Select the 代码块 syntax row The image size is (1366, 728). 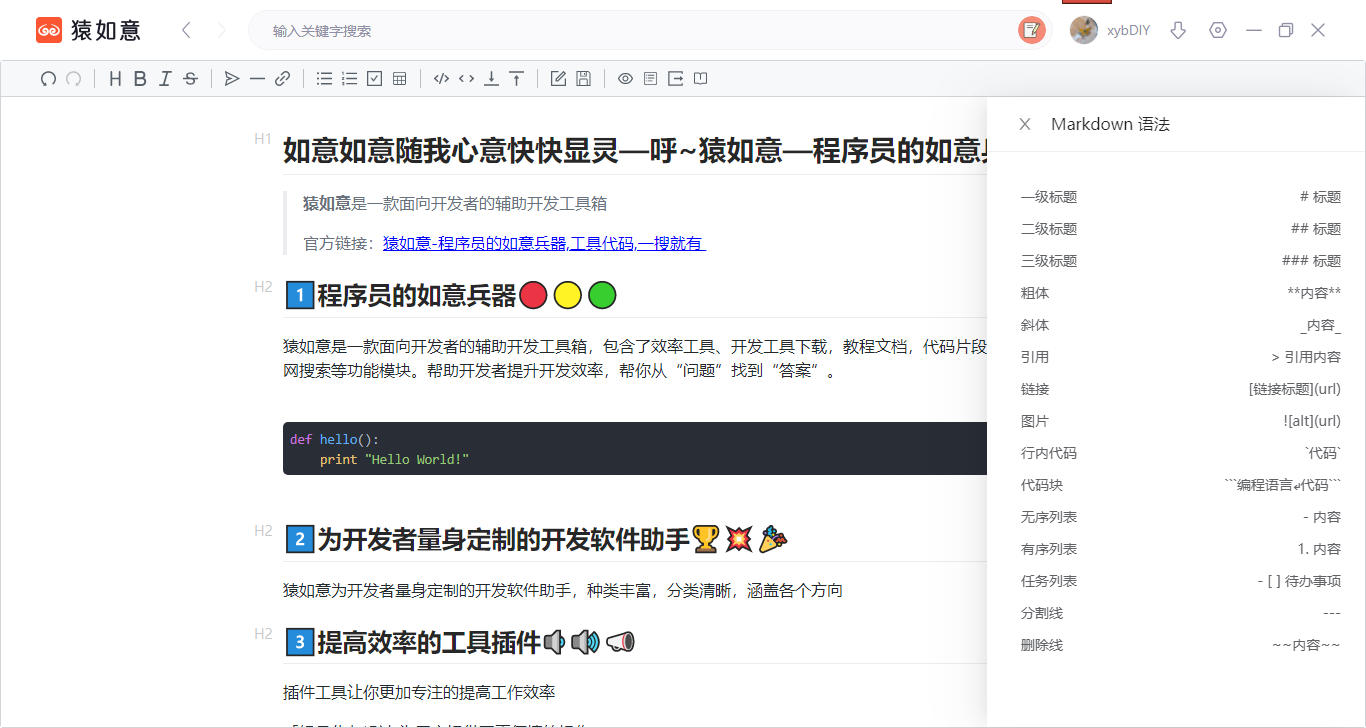point(1180,485)
